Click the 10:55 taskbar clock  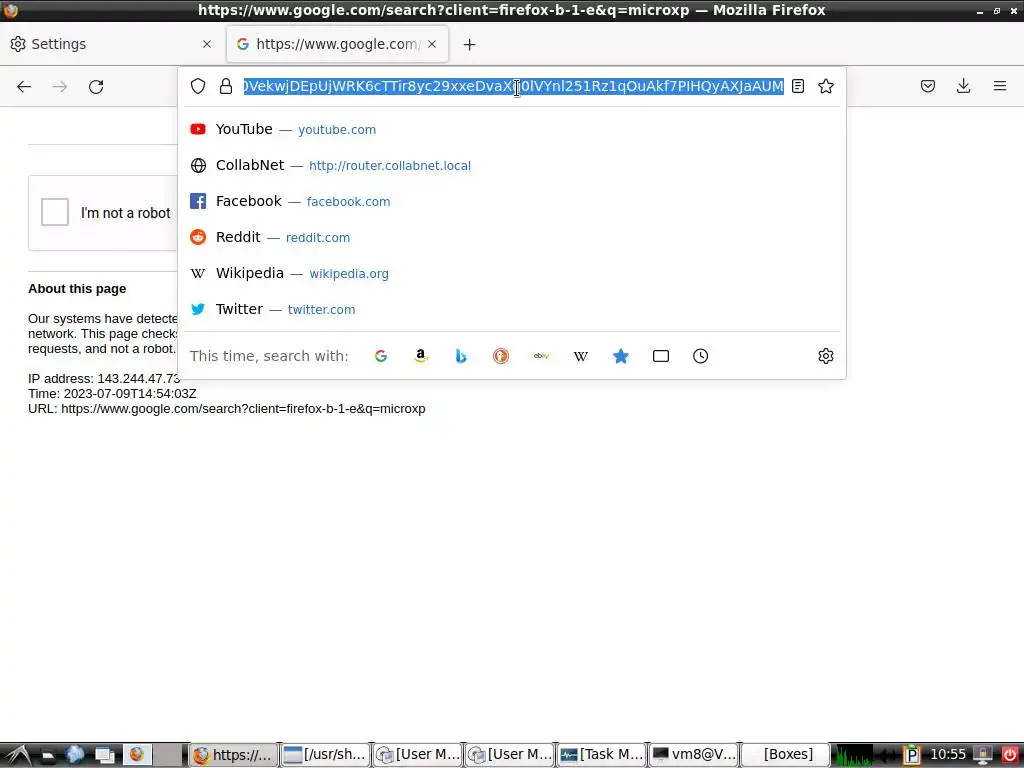tap(947, 755)
